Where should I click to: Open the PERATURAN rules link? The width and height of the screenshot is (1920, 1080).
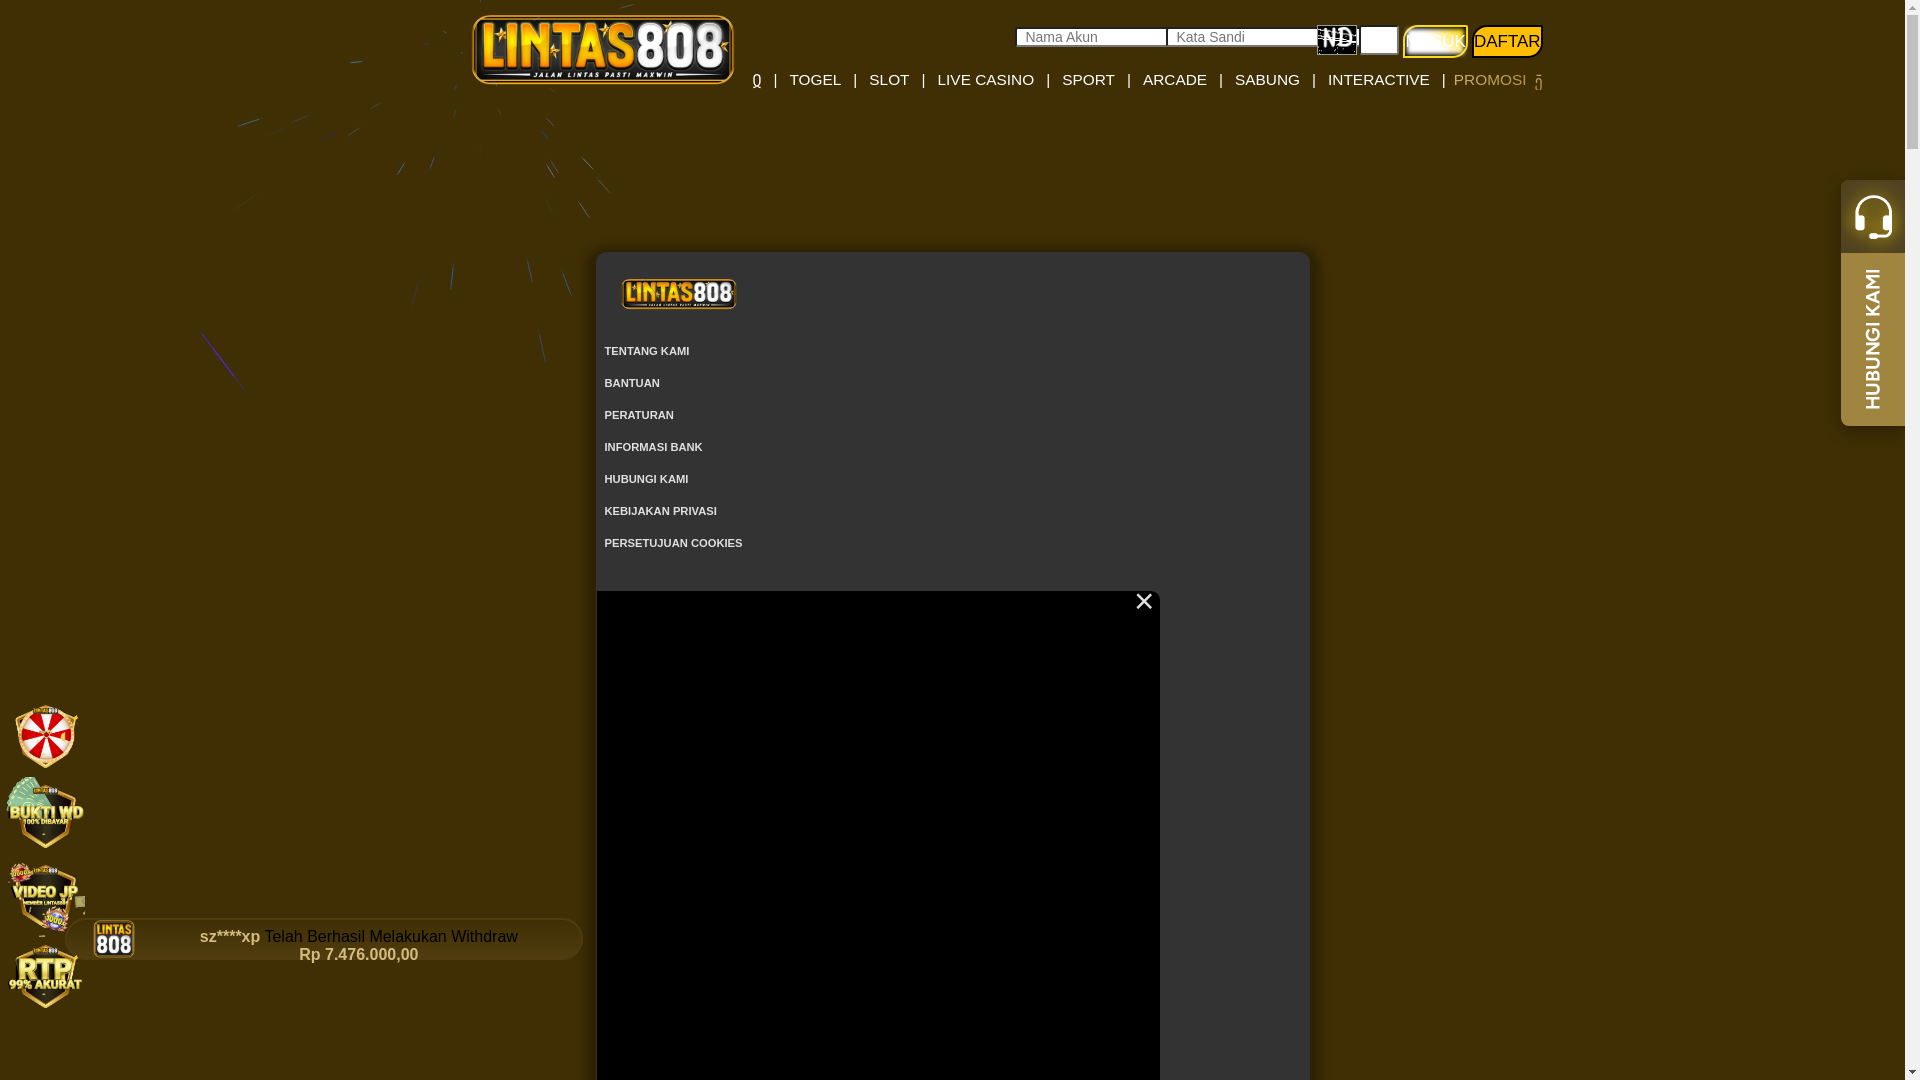(x=639, y=415)
